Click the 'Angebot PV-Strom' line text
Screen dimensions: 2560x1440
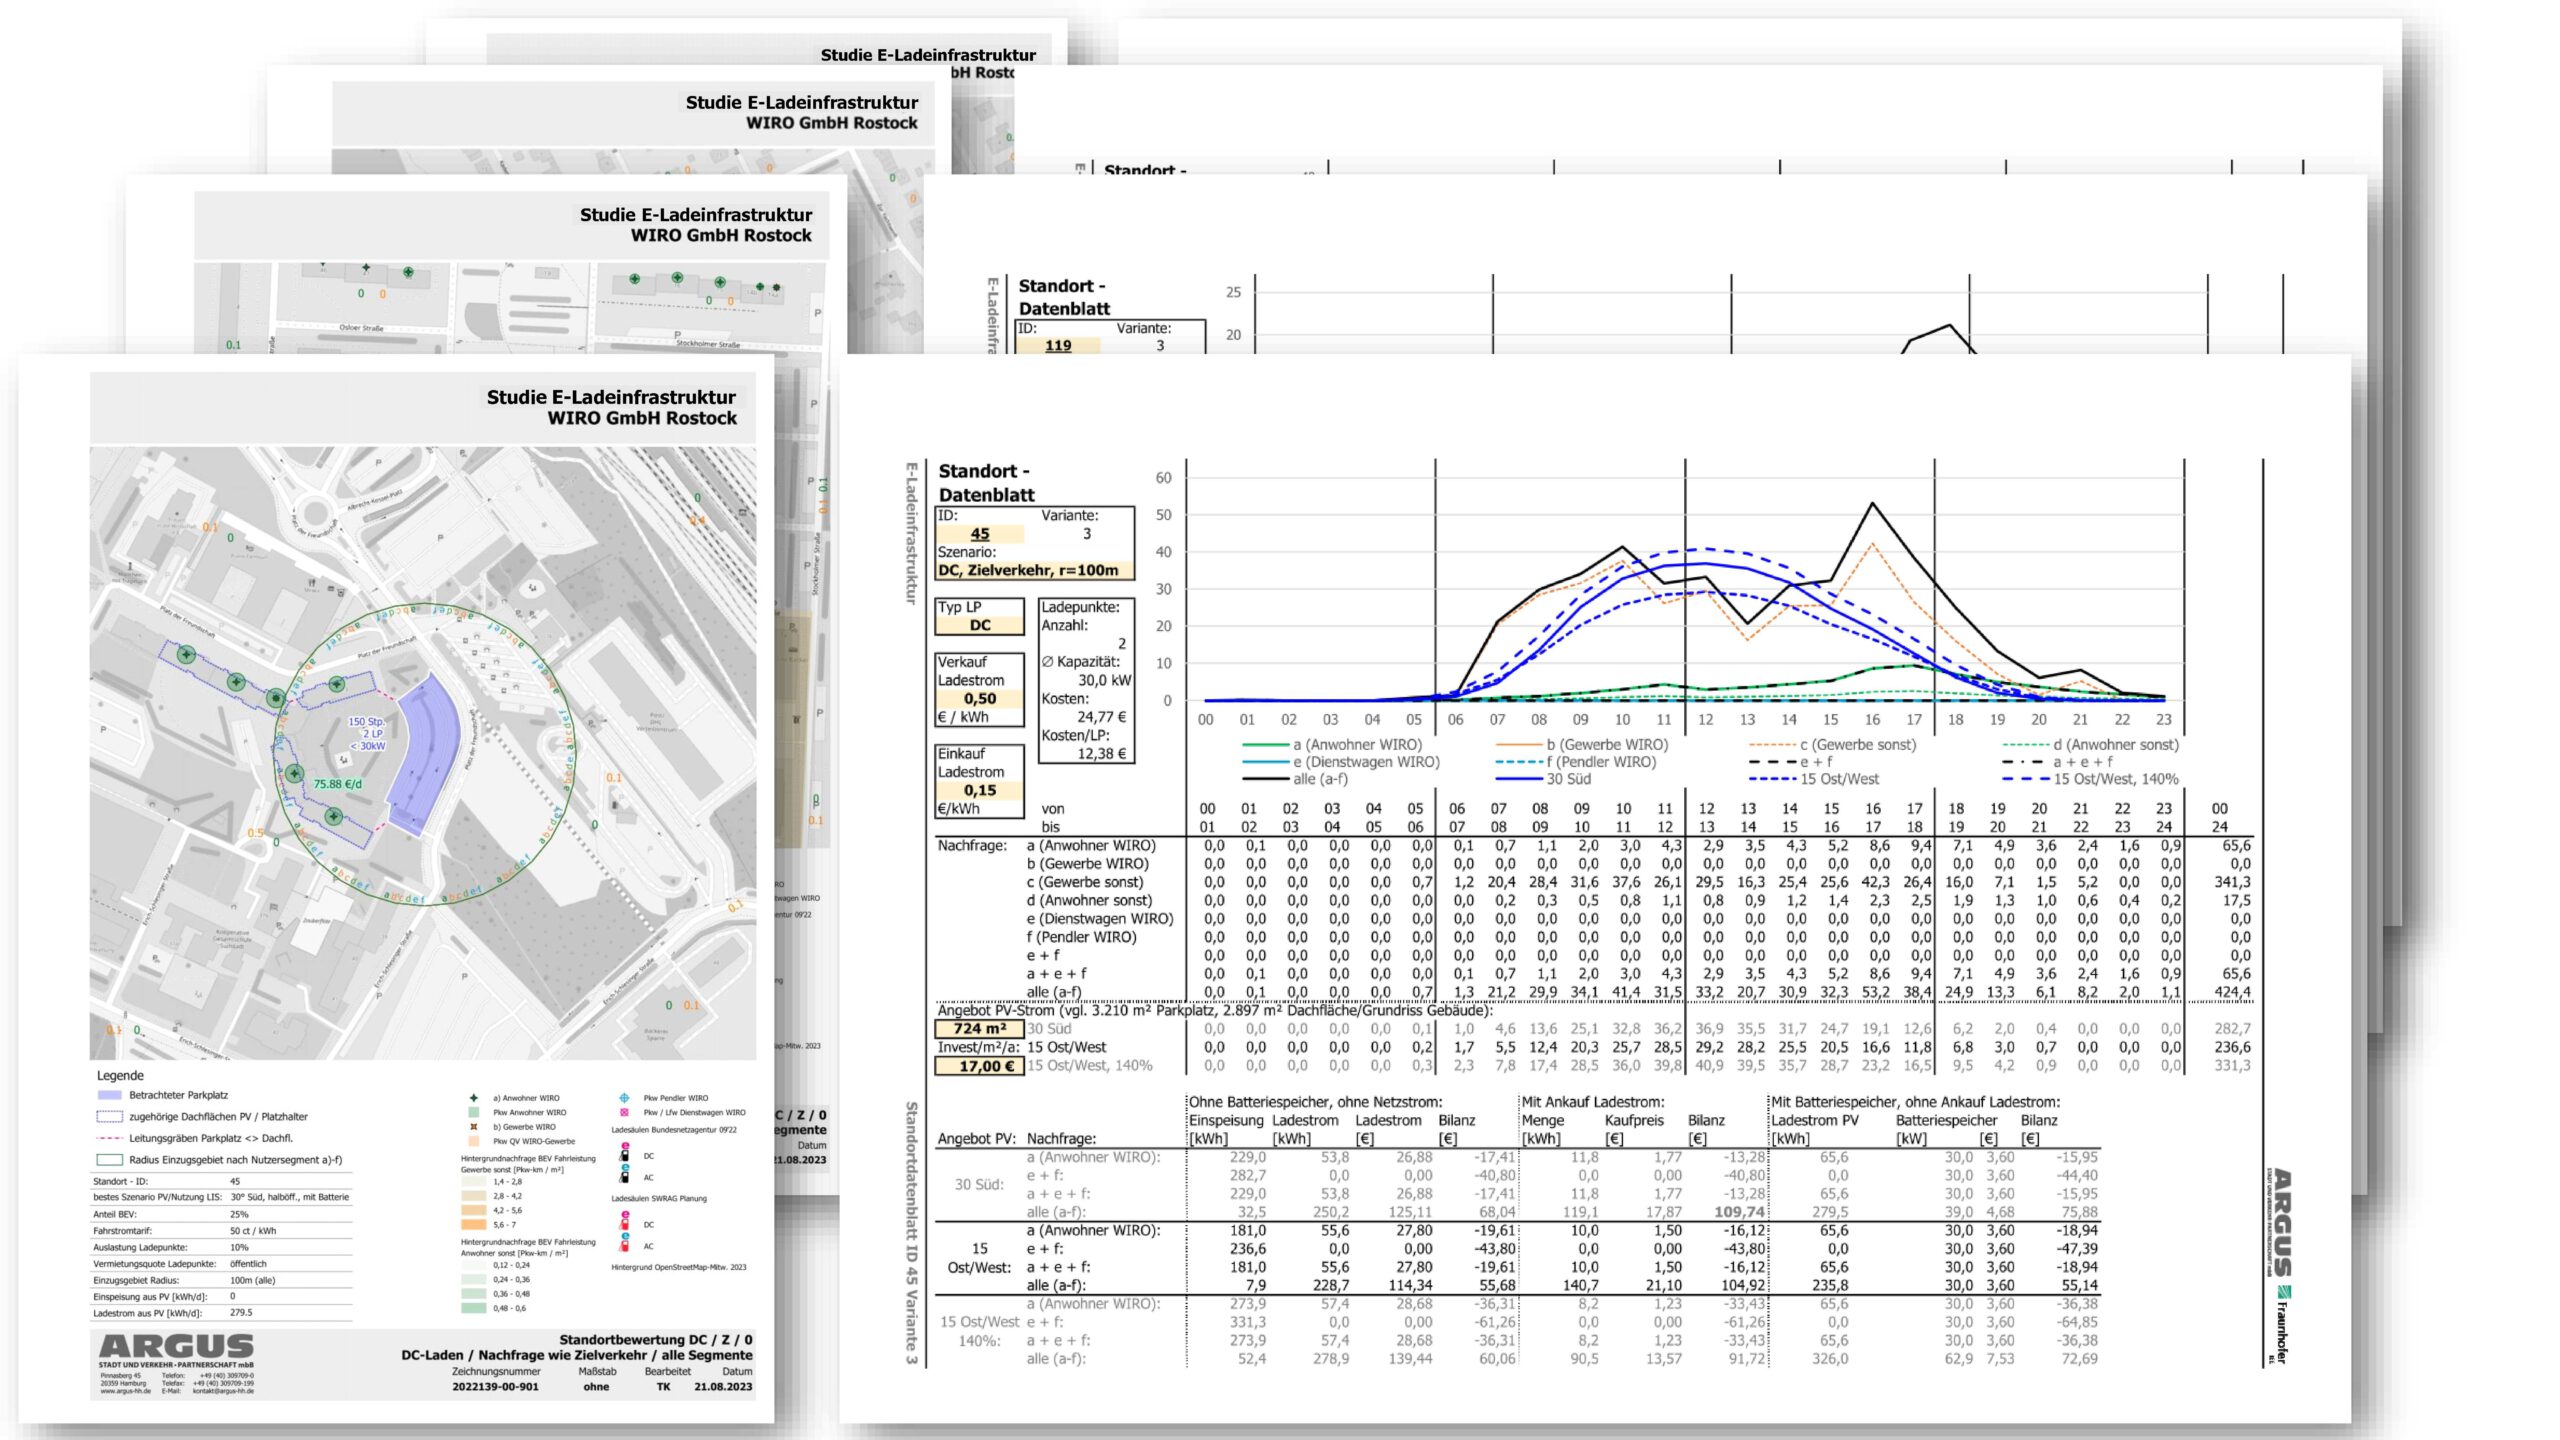point(1214,1010)
